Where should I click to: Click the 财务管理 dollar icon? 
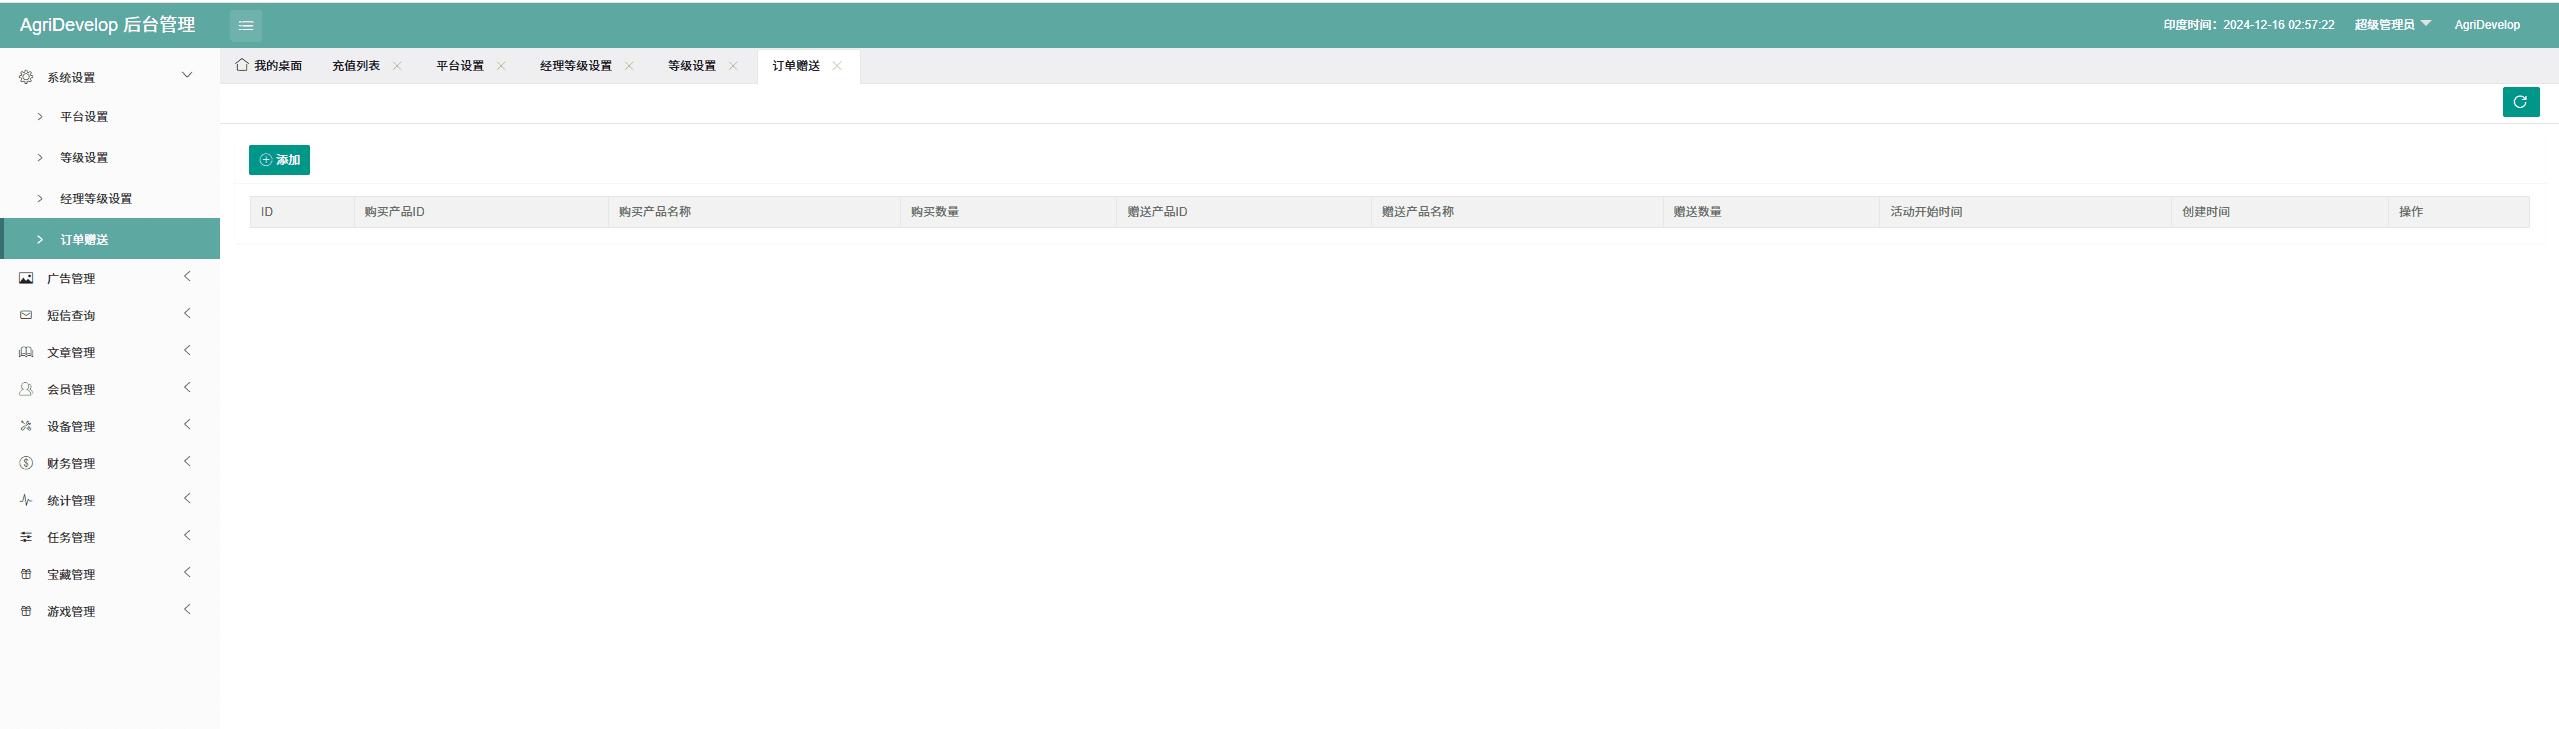click(26, 463)
